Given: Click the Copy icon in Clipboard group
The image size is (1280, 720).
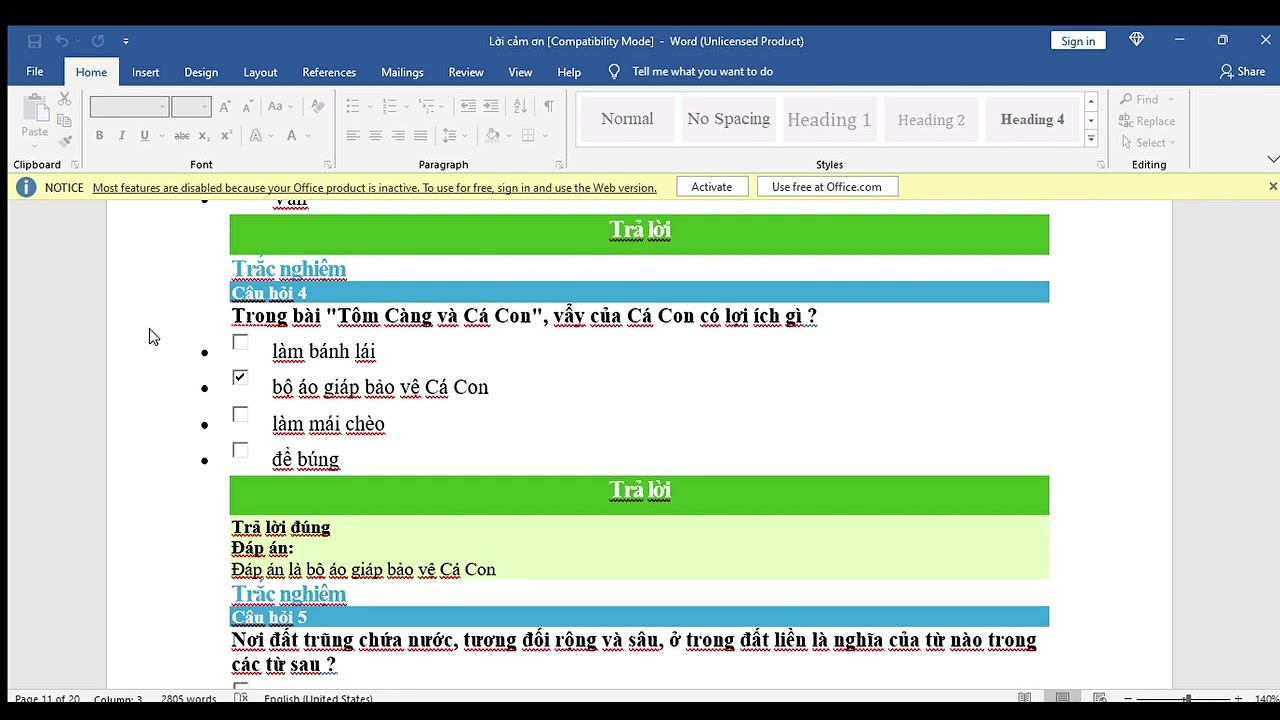Looking at the screenshot, I should click(65, 120).
